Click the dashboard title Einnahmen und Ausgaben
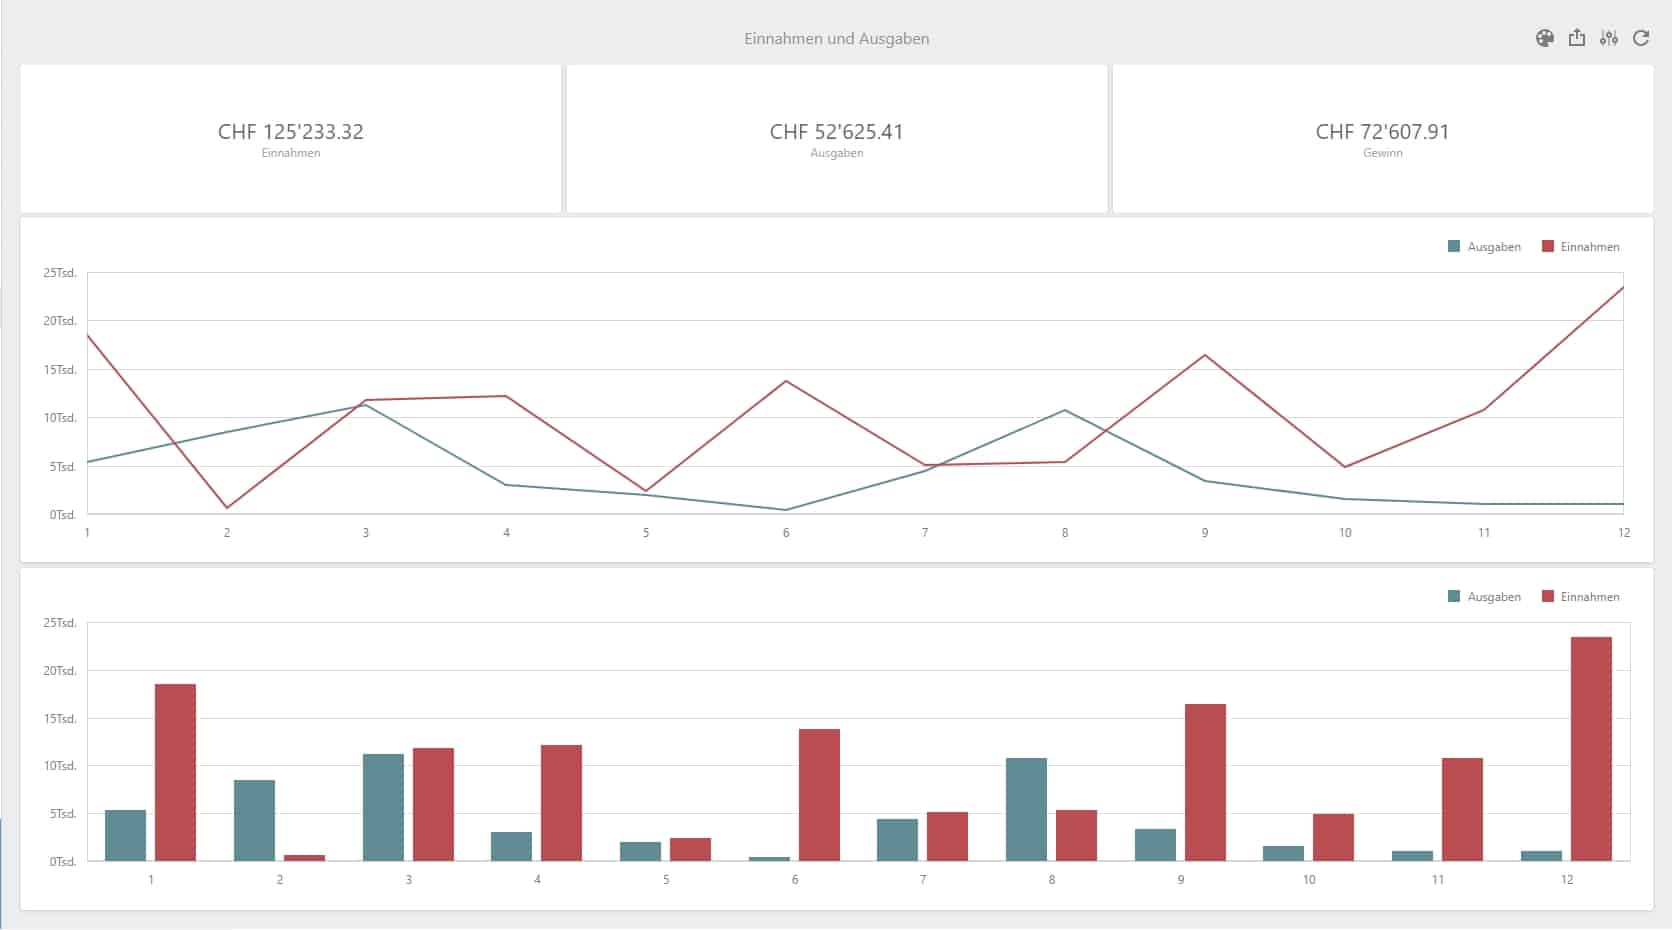 click(x=836, y=39)
